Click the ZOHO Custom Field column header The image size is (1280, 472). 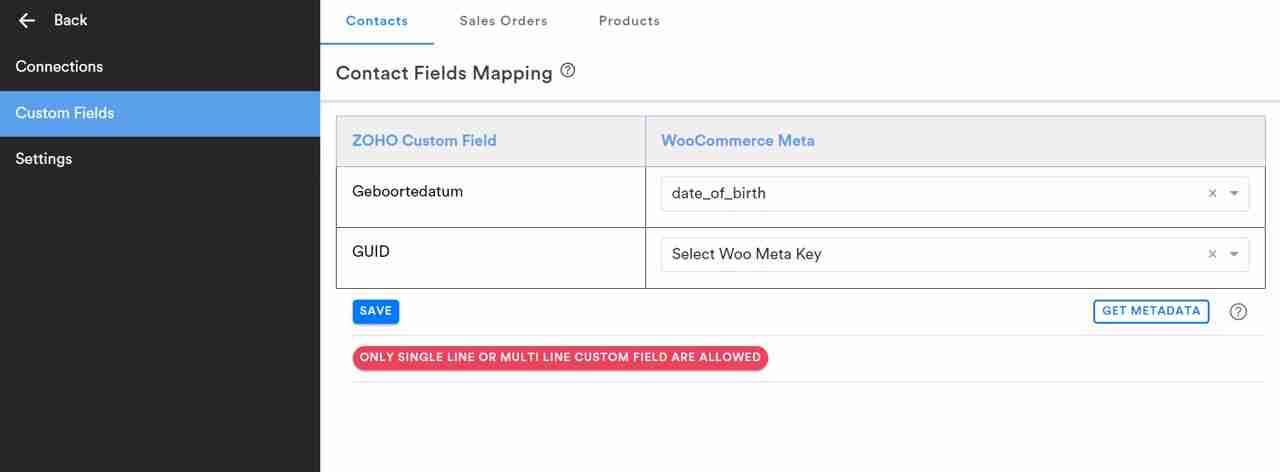424,141
